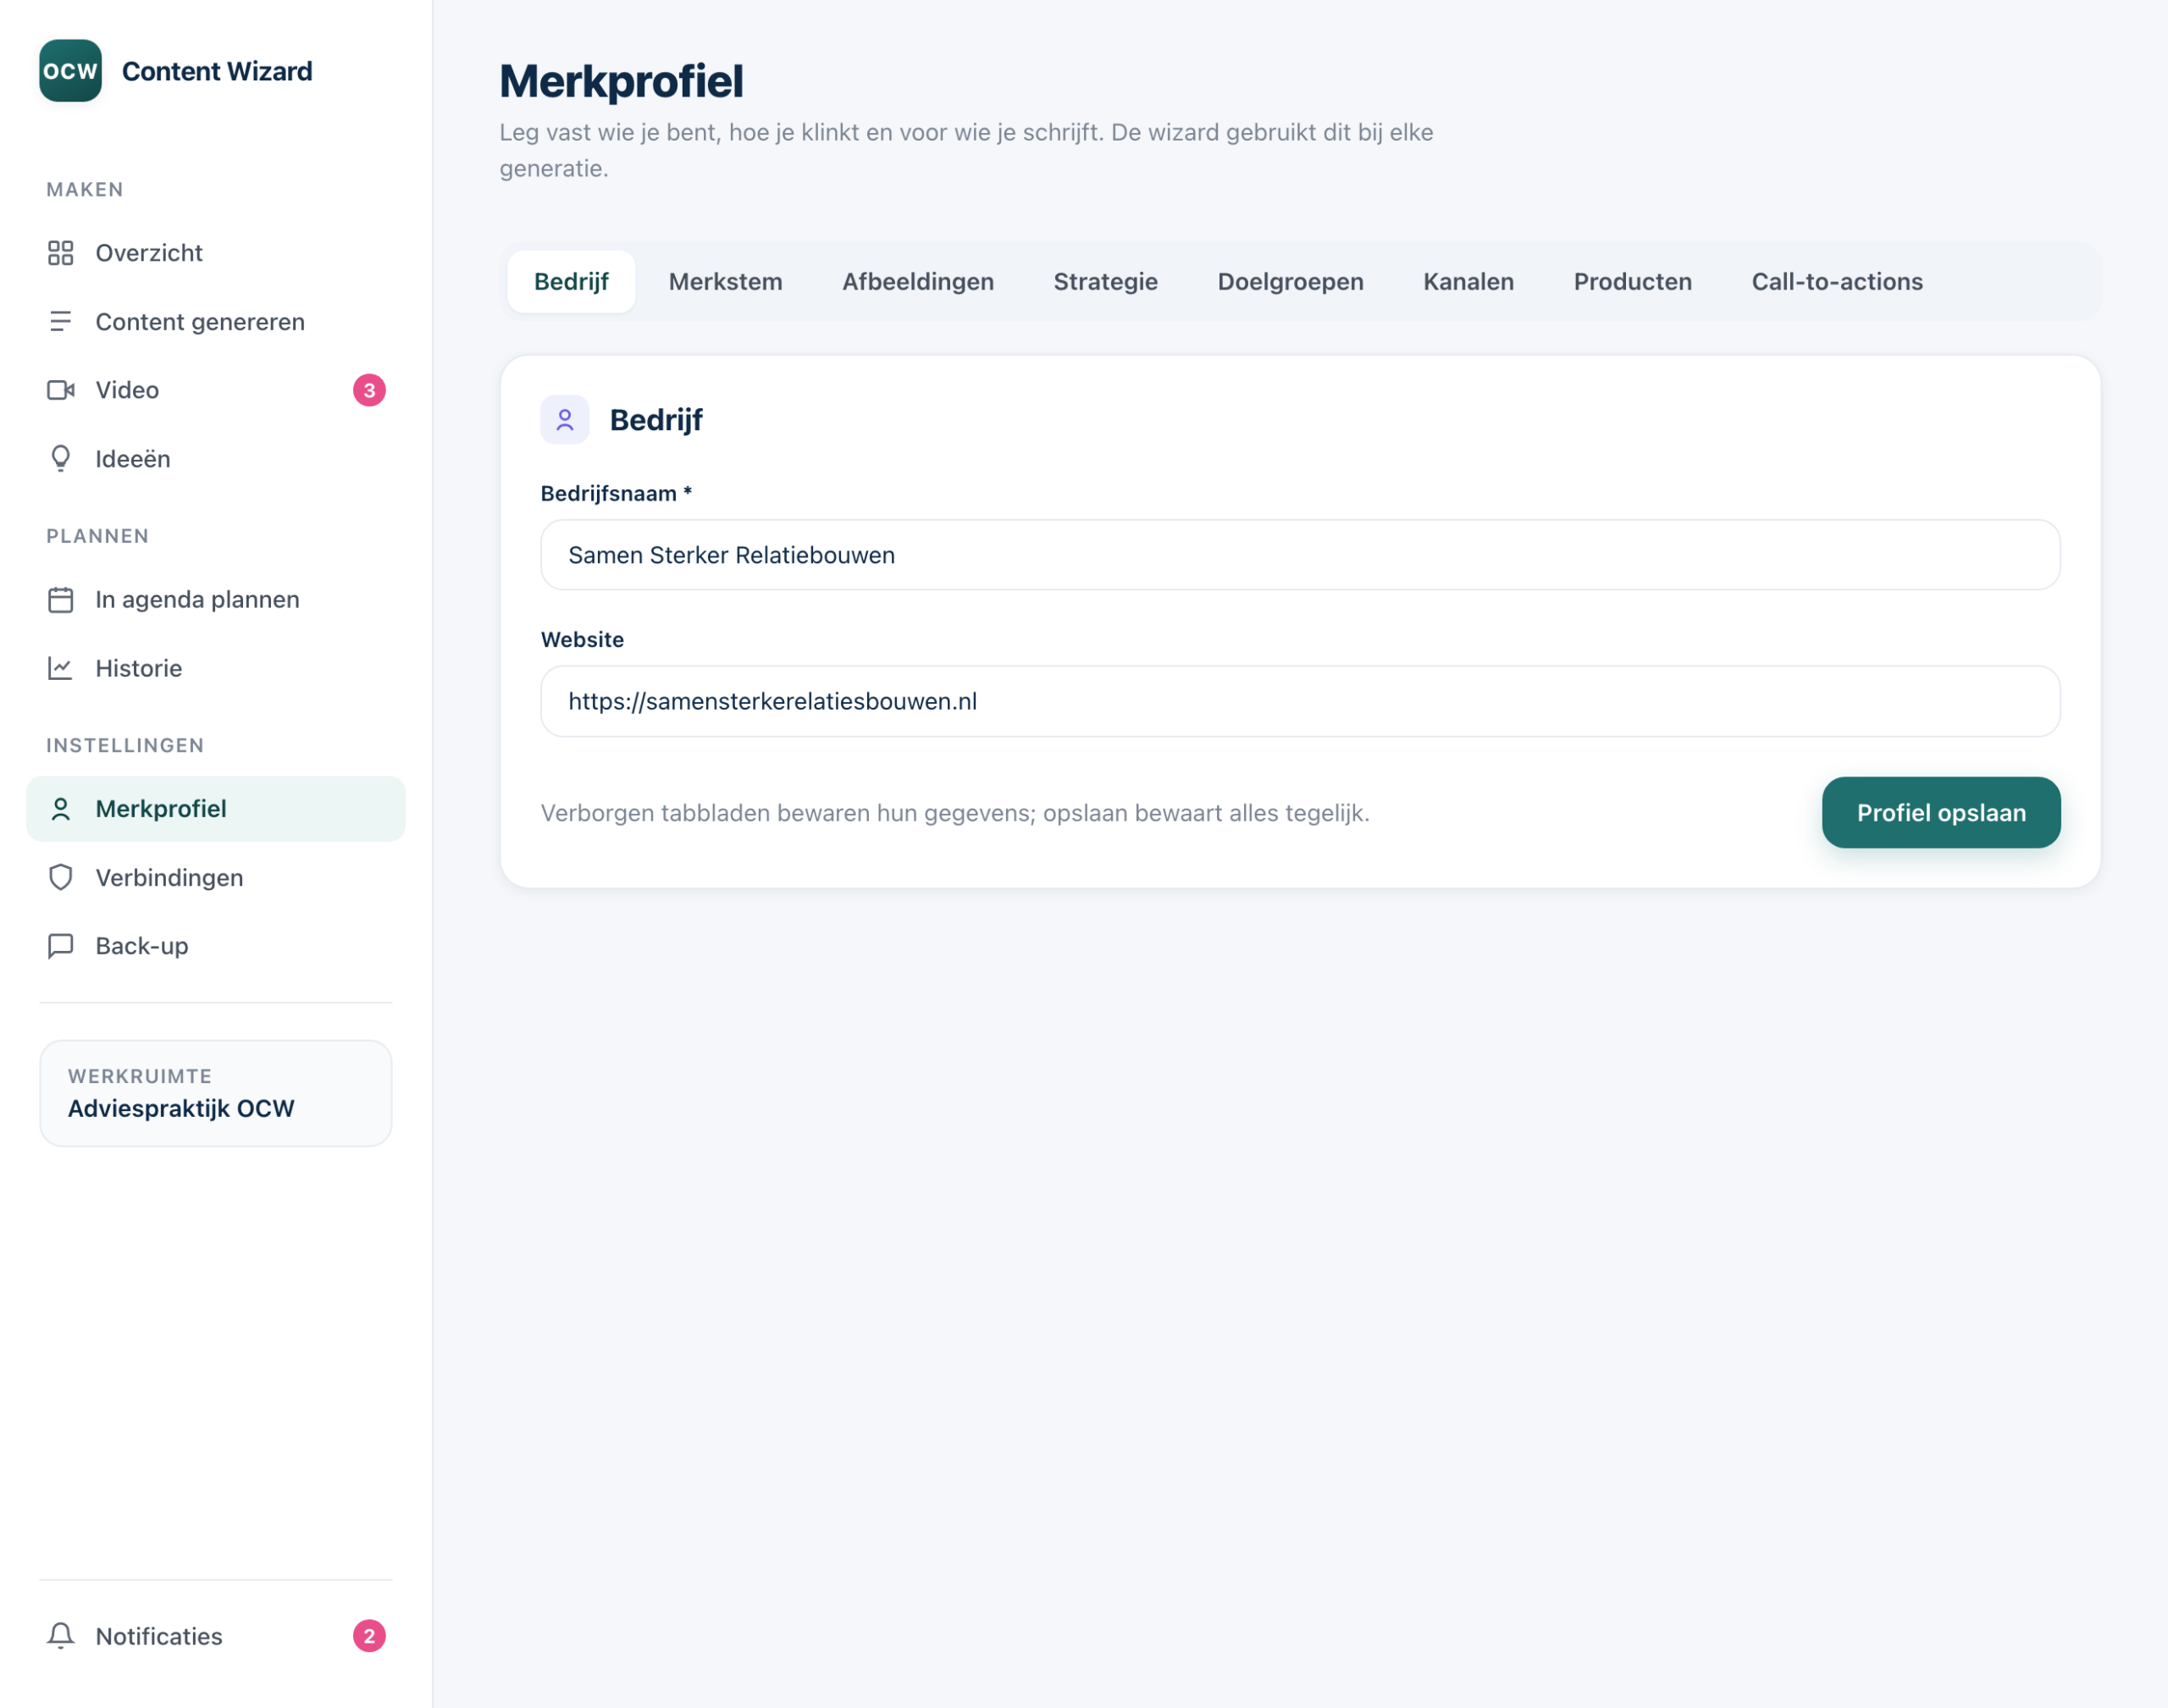The image size is (2168, 1708).
Task: Switch to the Merkstem tab
Action: click(x=726, y=282)
